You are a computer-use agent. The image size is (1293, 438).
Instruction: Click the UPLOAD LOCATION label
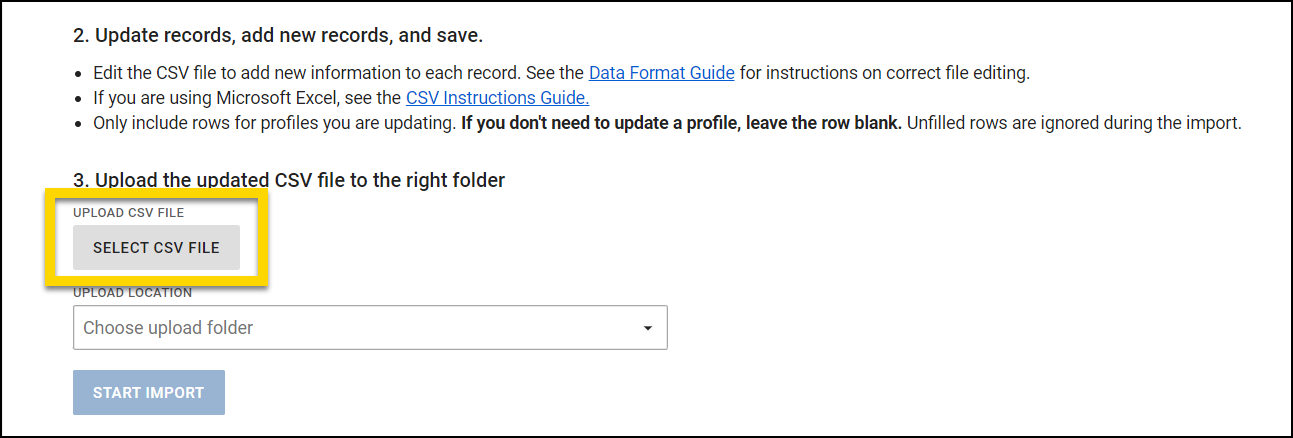[x=132, y=293]
